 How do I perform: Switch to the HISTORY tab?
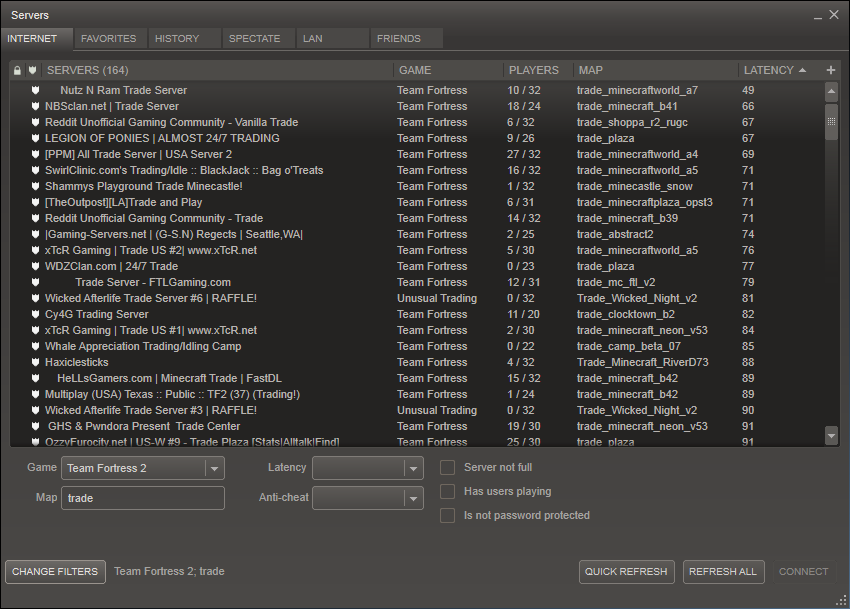coord(184,39)
